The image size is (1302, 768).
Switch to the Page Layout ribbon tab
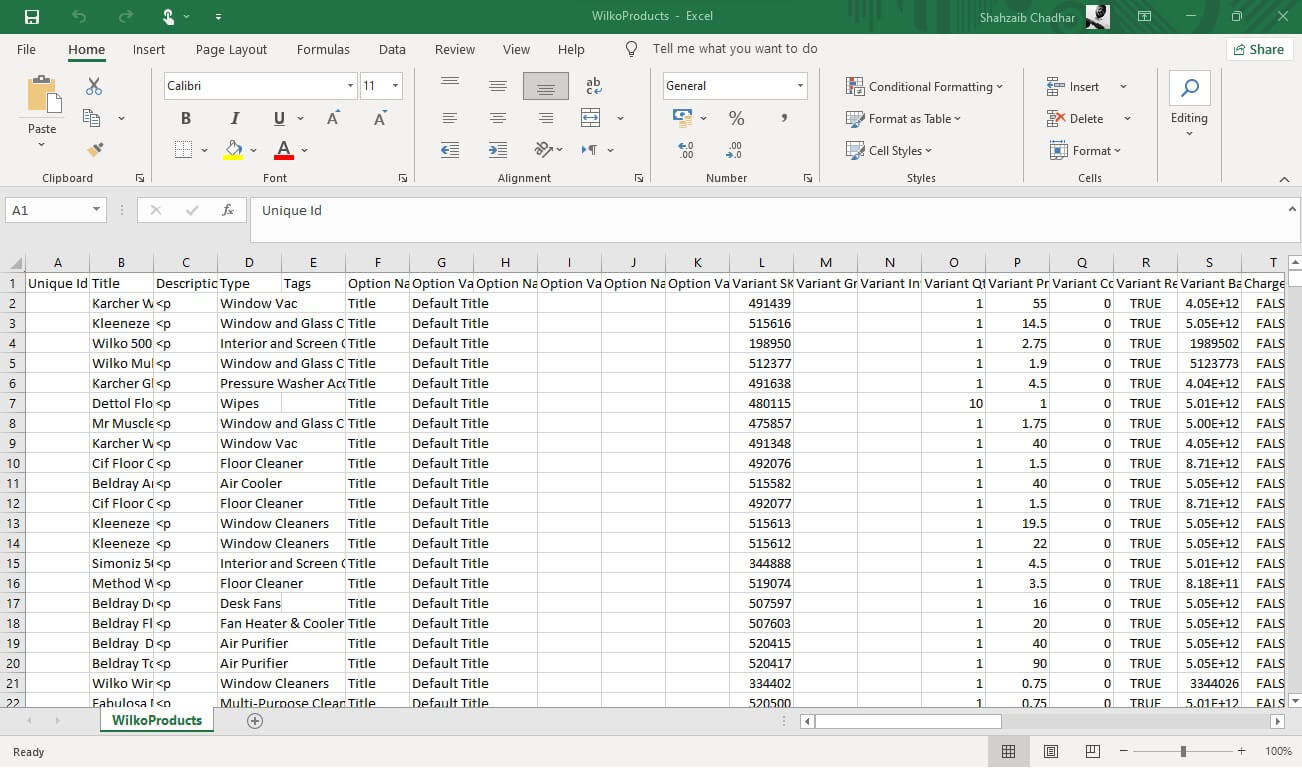pyautogui.click(x=231, y=49)
